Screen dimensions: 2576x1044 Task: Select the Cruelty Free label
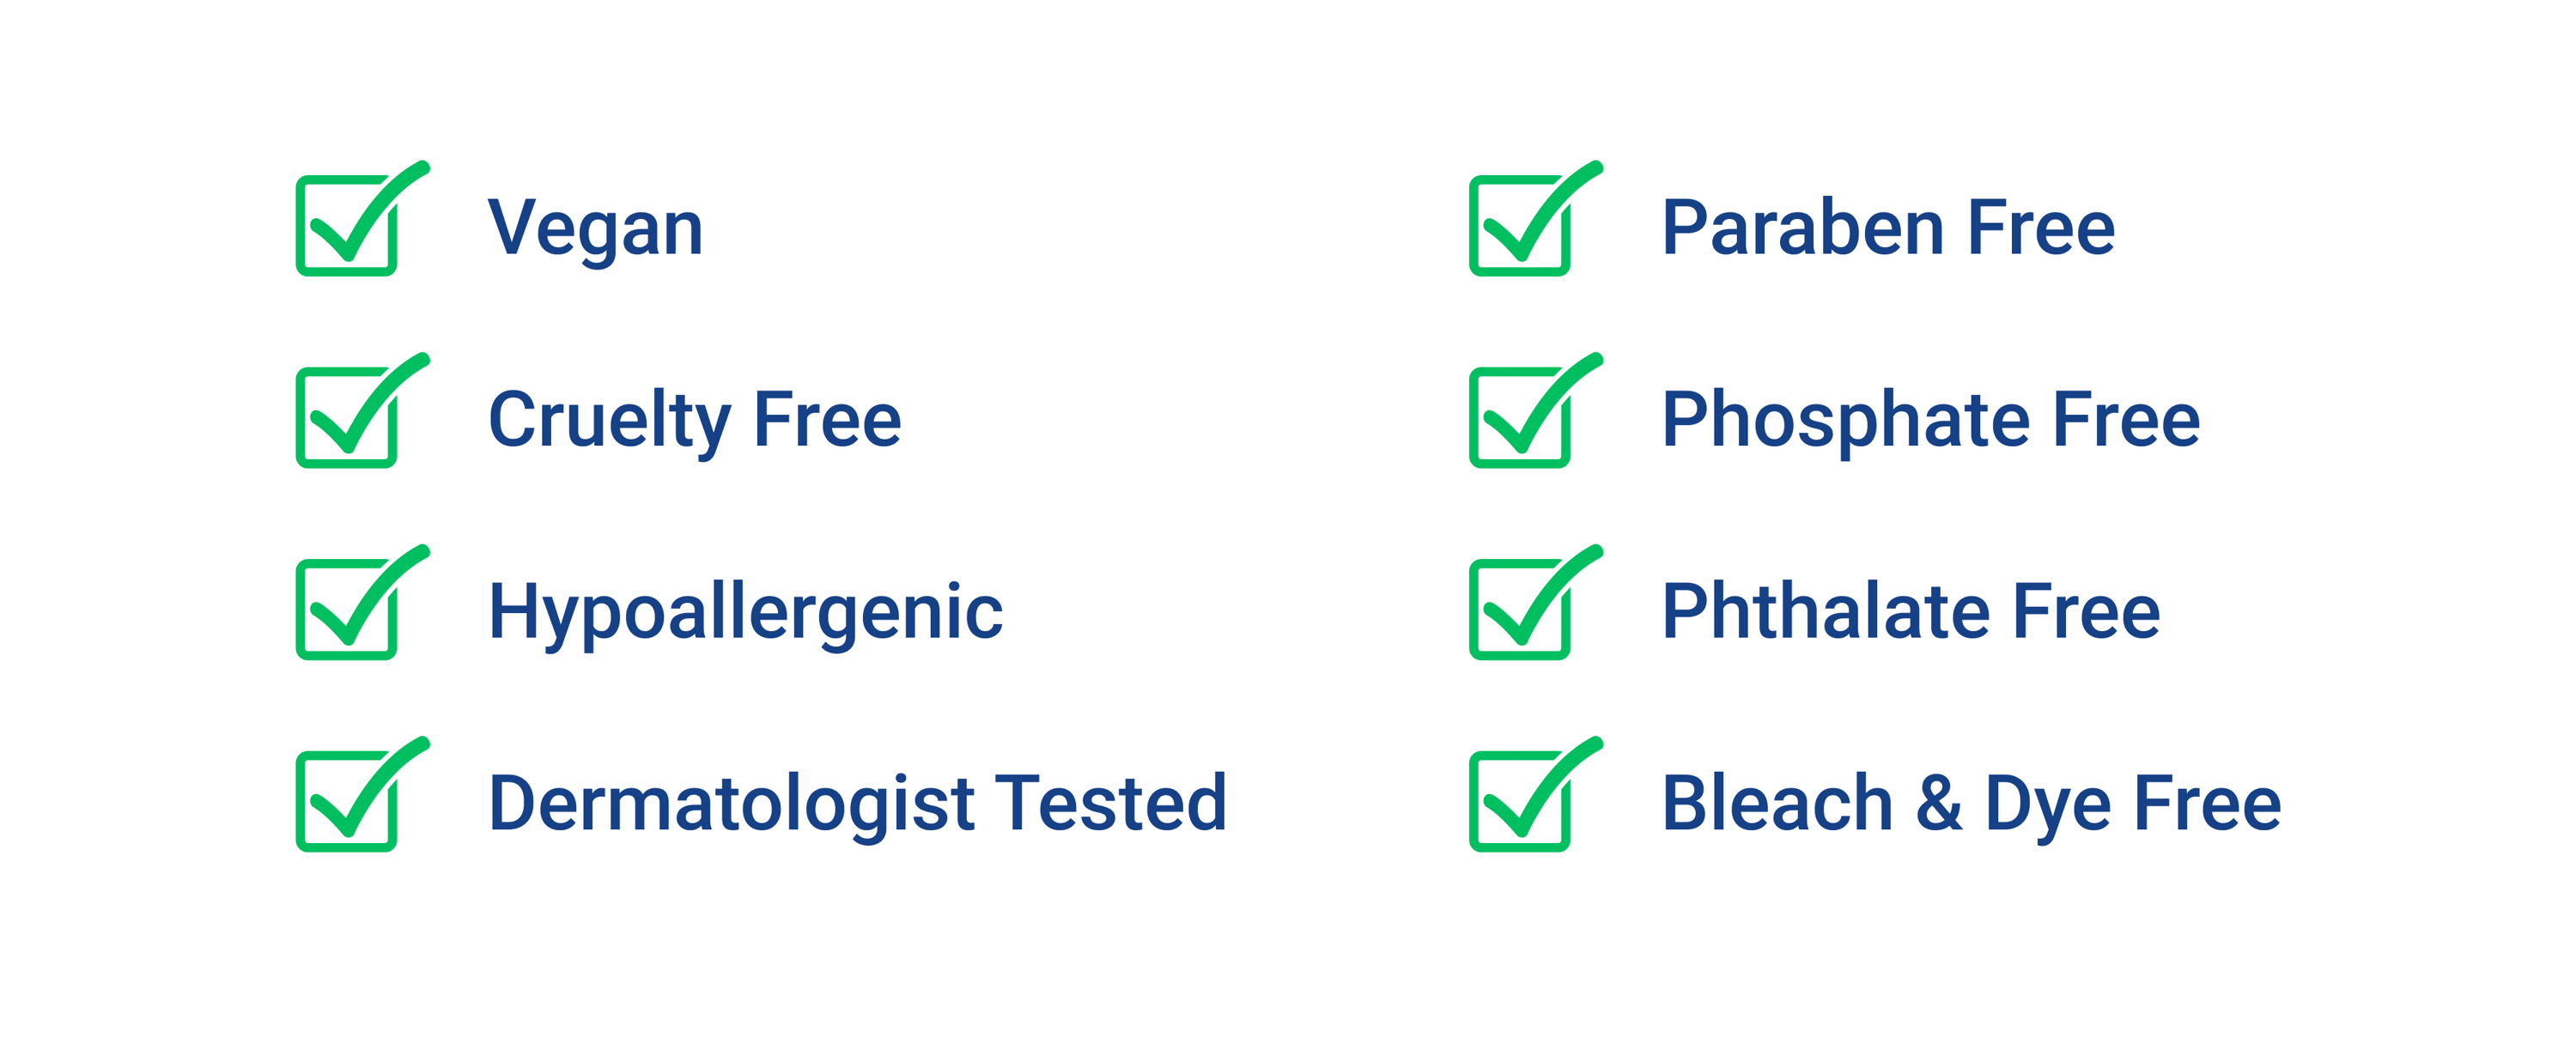click(x=695, y=421)
